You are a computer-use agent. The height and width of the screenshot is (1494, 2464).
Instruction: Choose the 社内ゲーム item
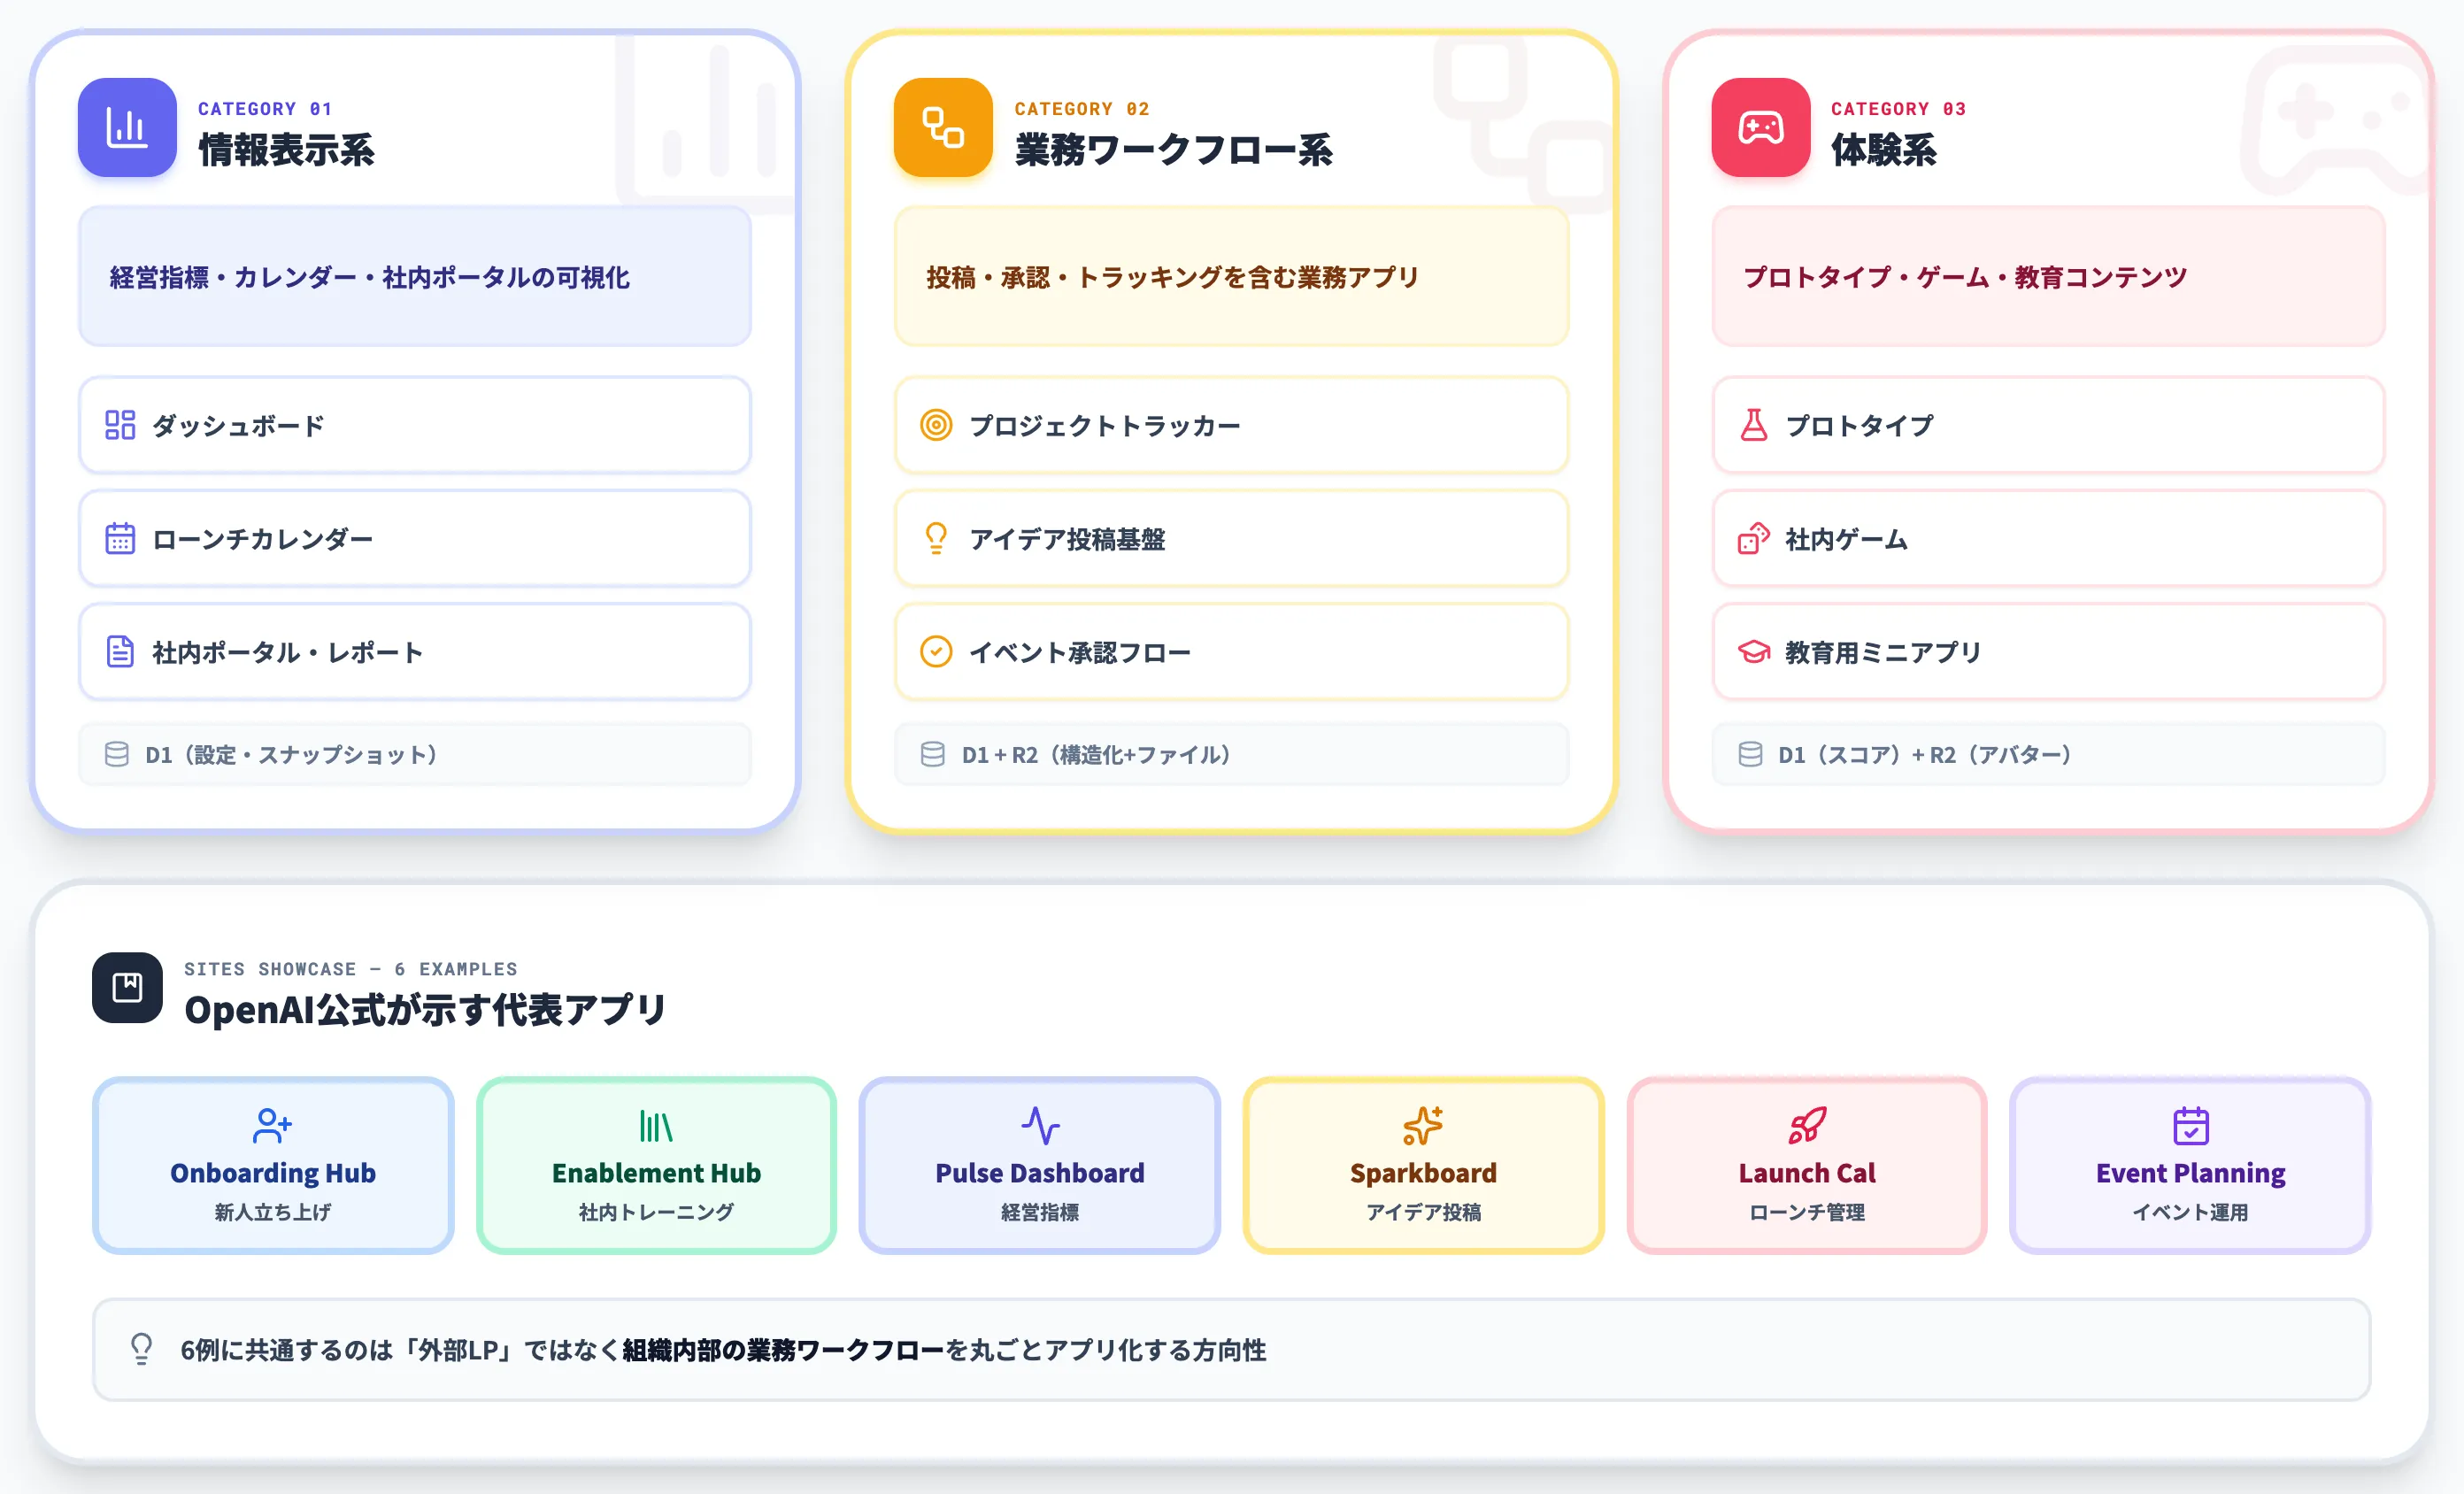(2048, 538)
